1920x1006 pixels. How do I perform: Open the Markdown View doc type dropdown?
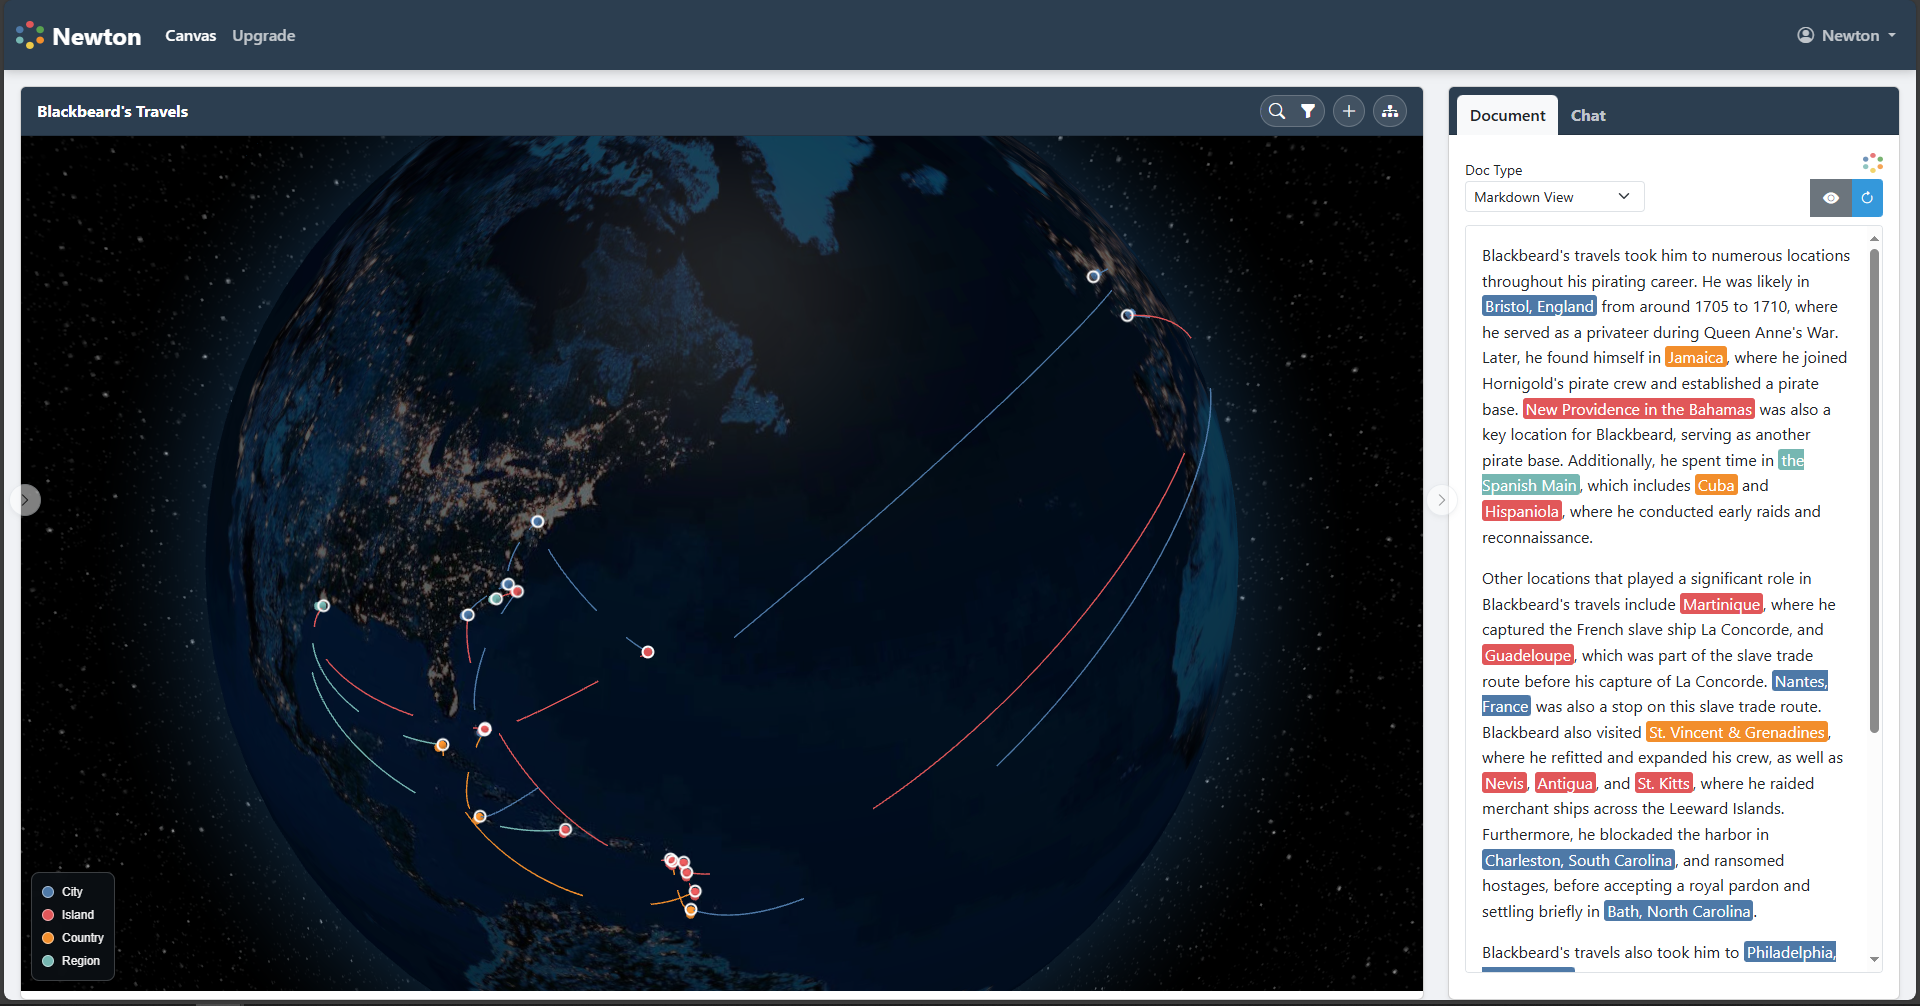click(1553, 197)
